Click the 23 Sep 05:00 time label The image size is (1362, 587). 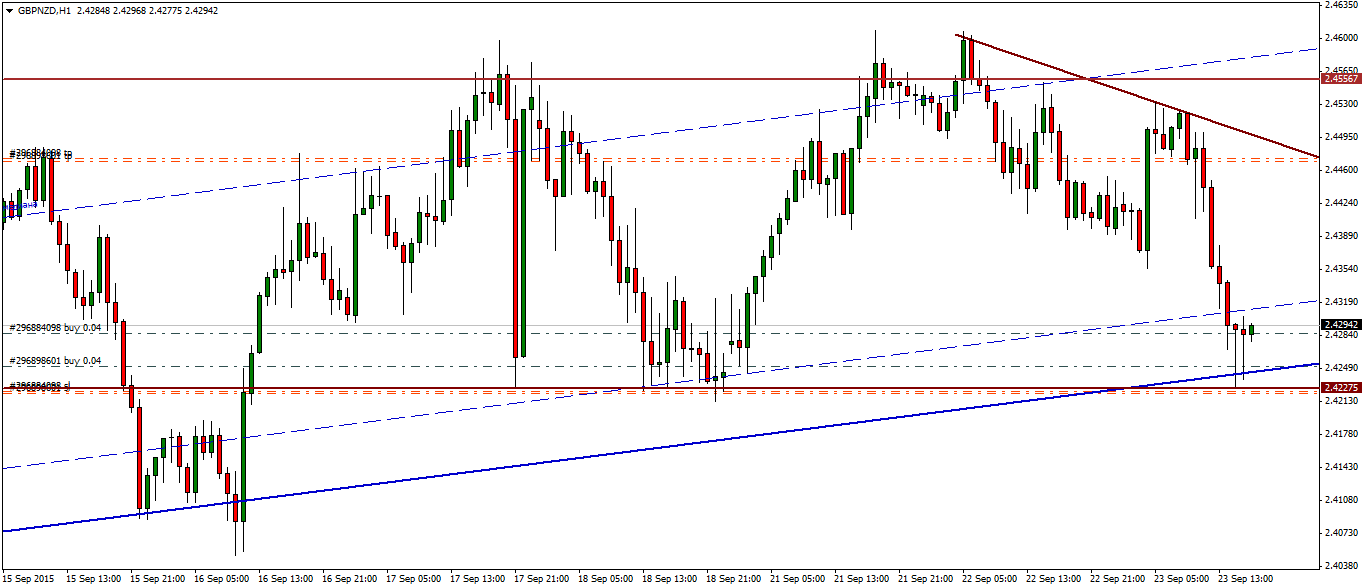click(x=1182, y=579)
